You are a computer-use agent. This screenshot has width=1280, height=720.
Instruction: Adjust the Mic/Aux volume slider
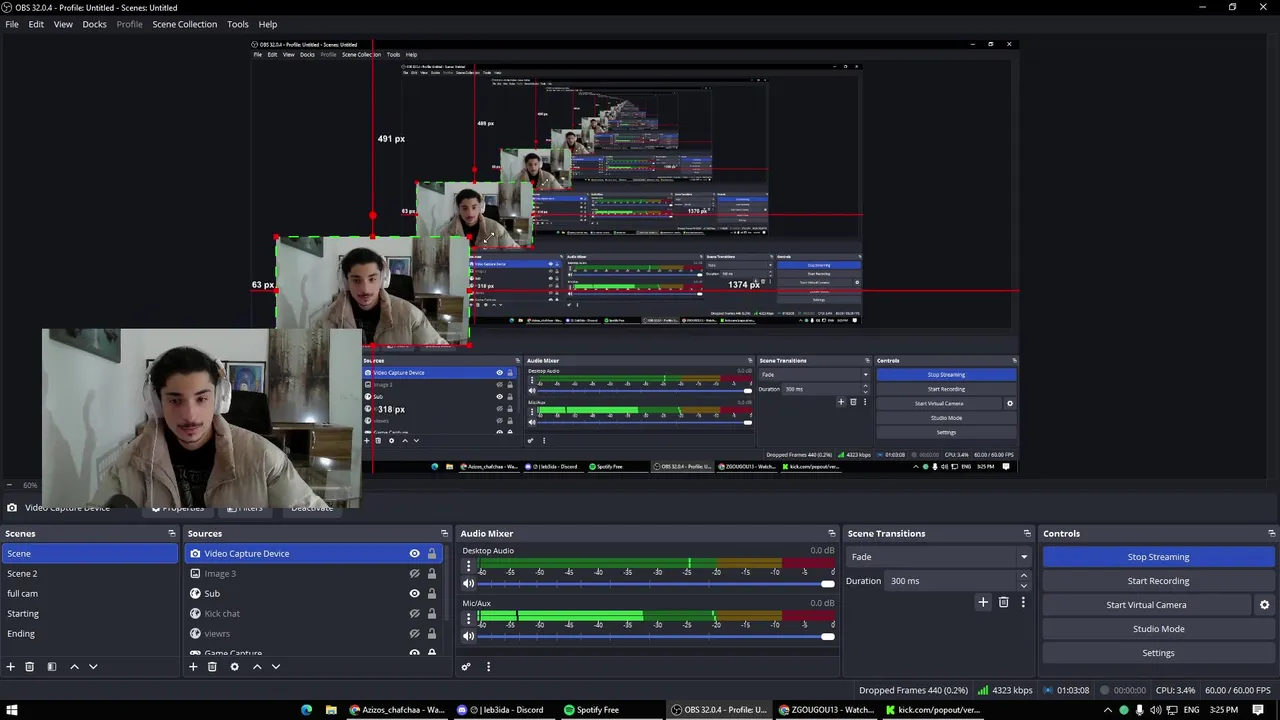pyautogui.click(x=656, y=636)
